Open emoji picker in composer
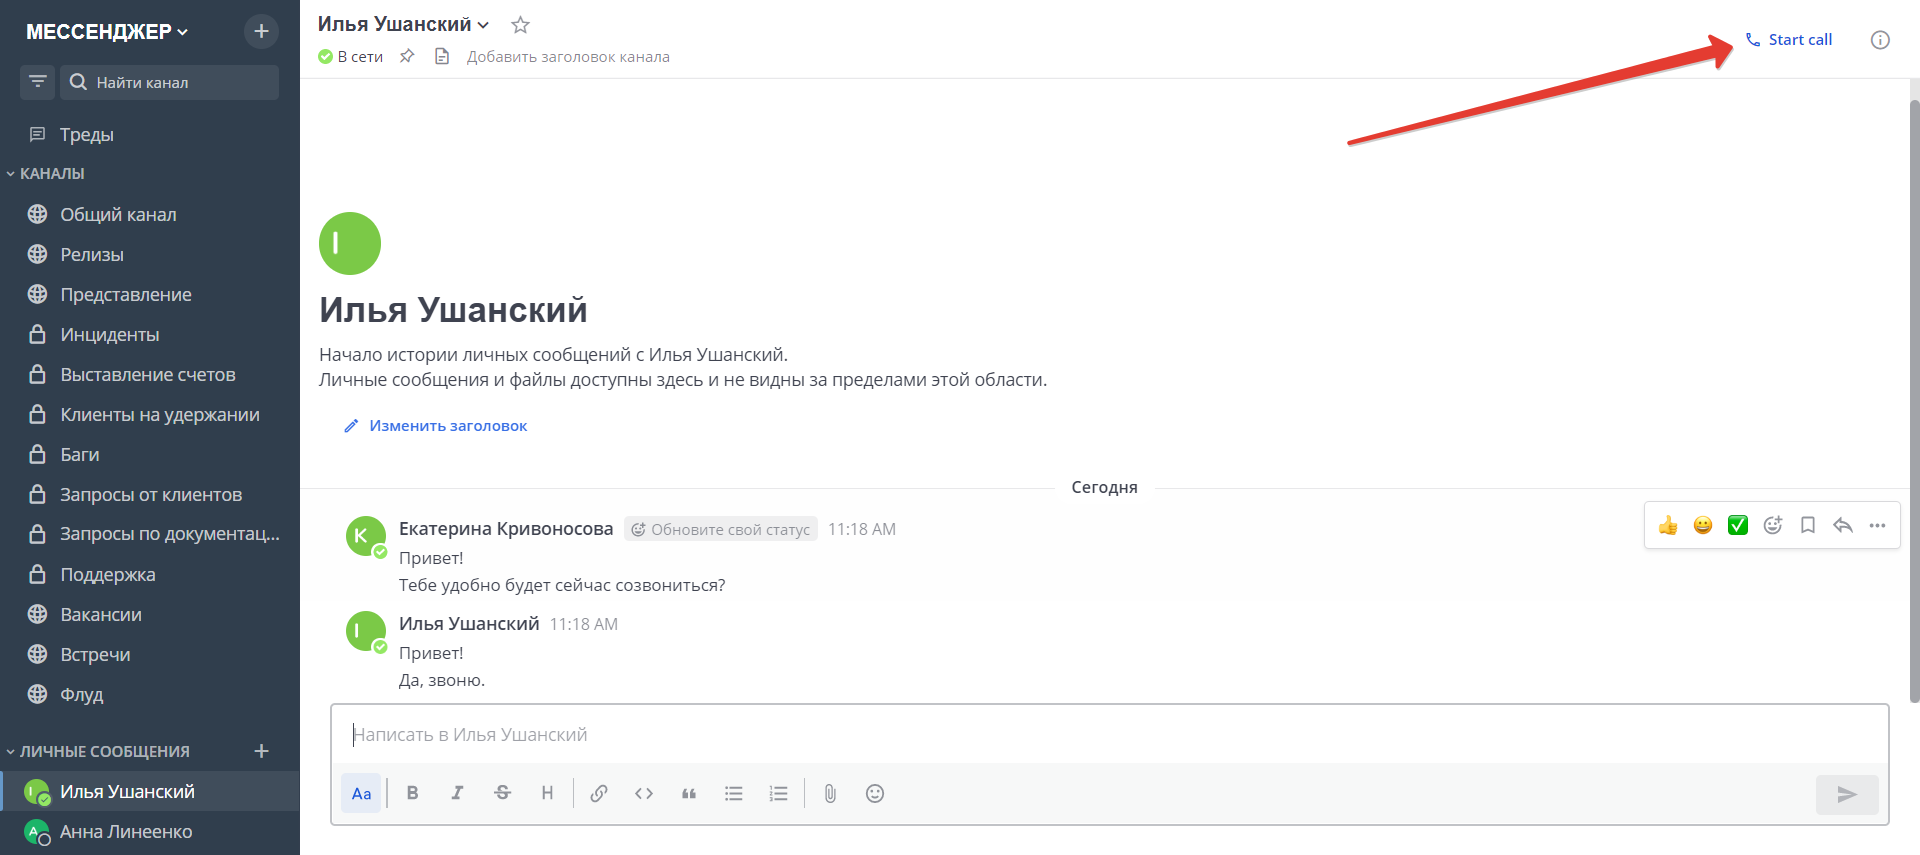 point(875,793)
